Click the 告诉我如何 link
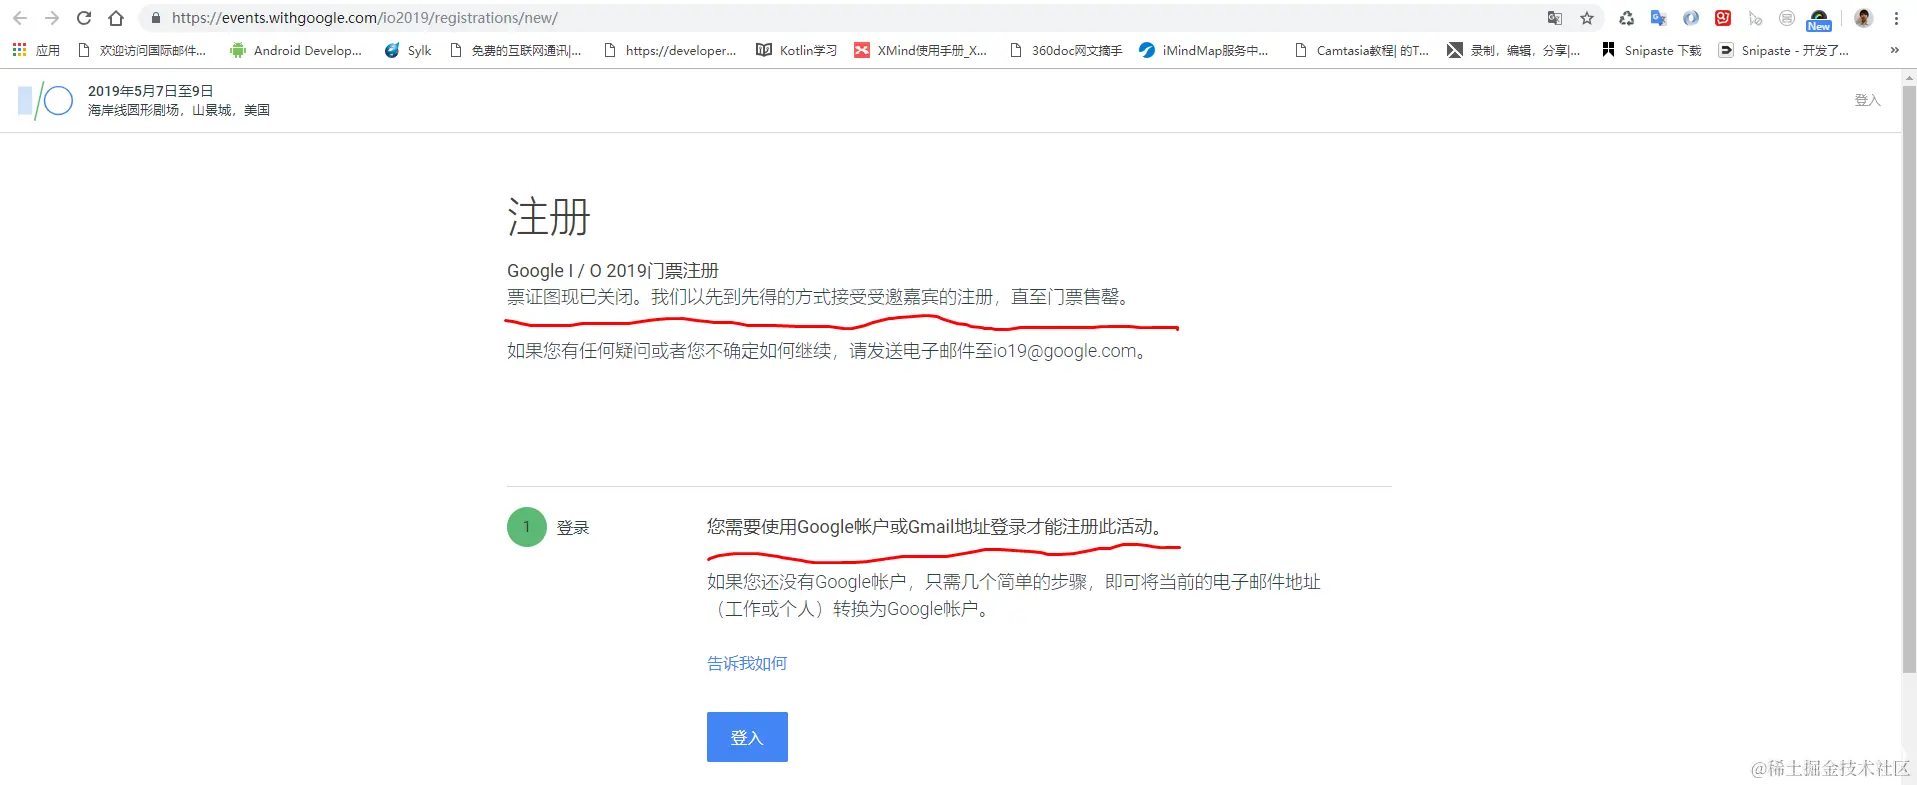This screenshot has width=1917, height=785. (747, 663)
